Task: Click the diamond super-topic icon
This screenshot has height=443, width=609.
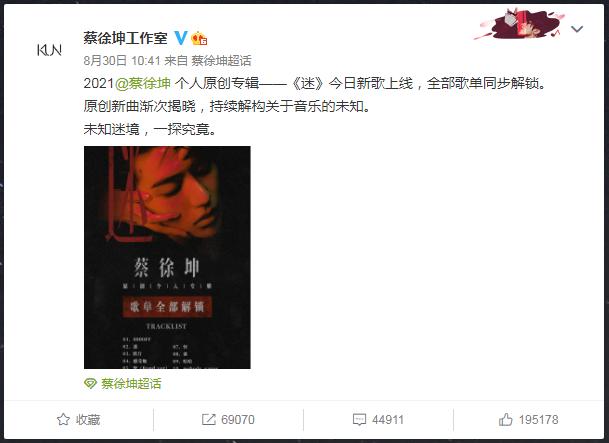Action: click(x=90, y=384)
